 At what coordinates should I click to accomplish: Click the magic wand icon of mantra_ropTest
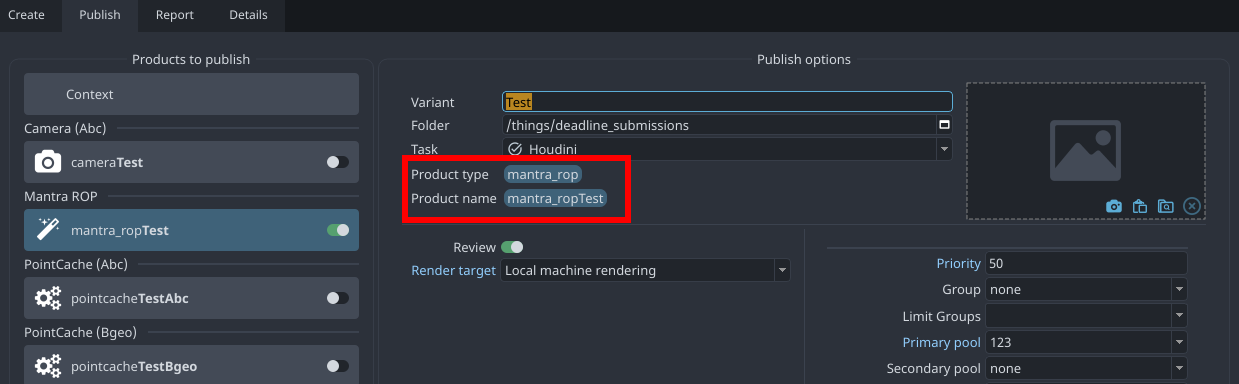(48, 230)
